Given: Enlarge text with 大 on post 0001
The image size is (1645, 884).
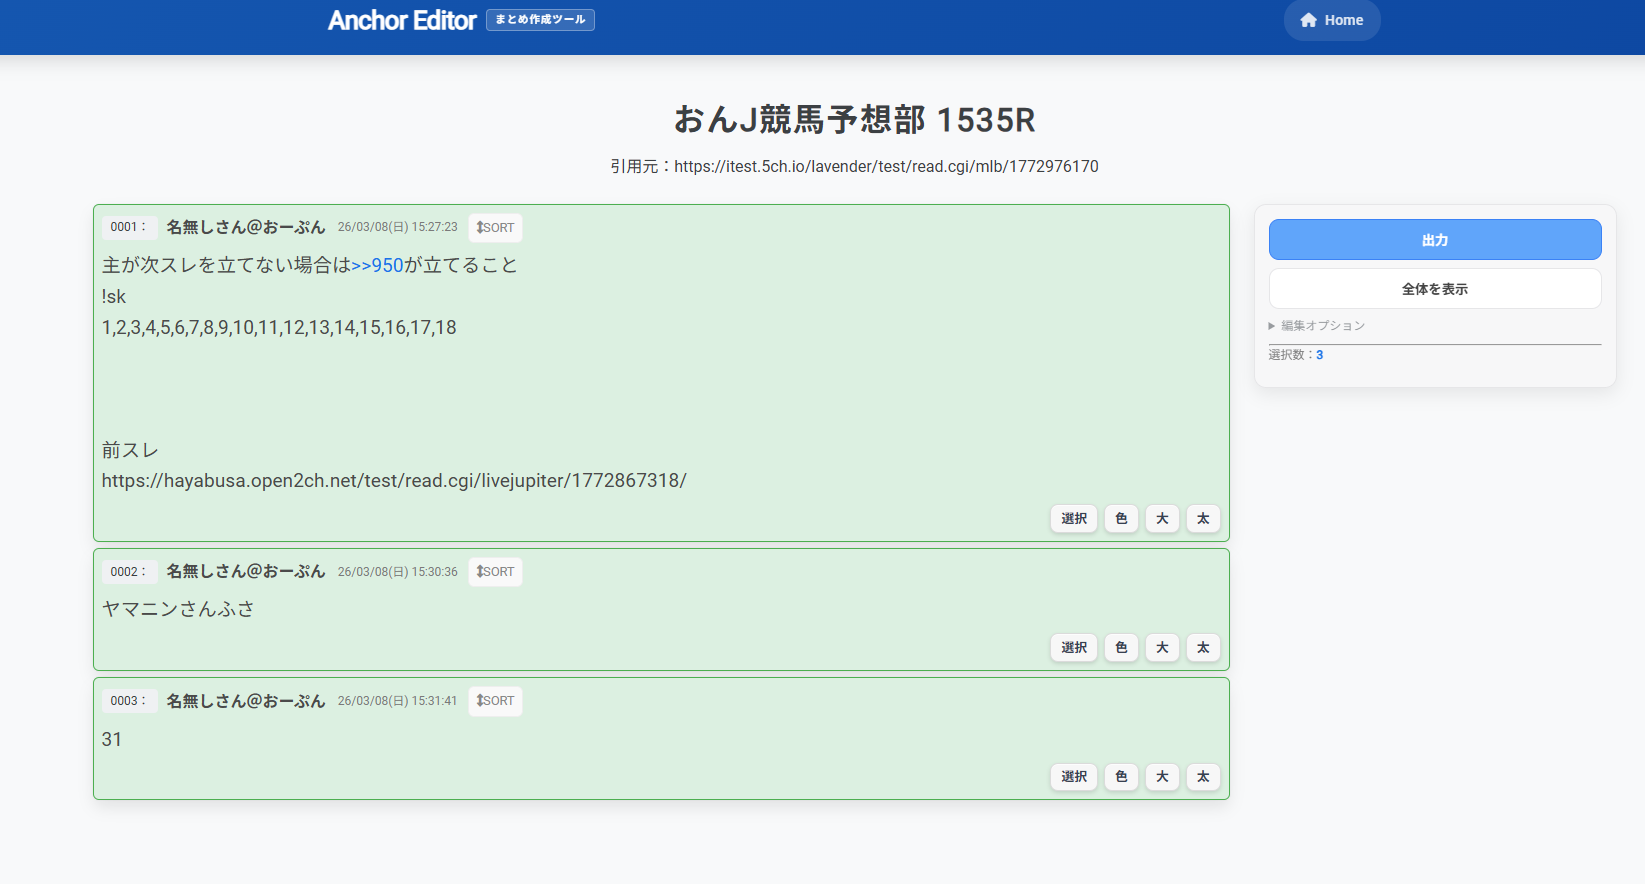Looking at the screenshot, I should point(1162,519).
